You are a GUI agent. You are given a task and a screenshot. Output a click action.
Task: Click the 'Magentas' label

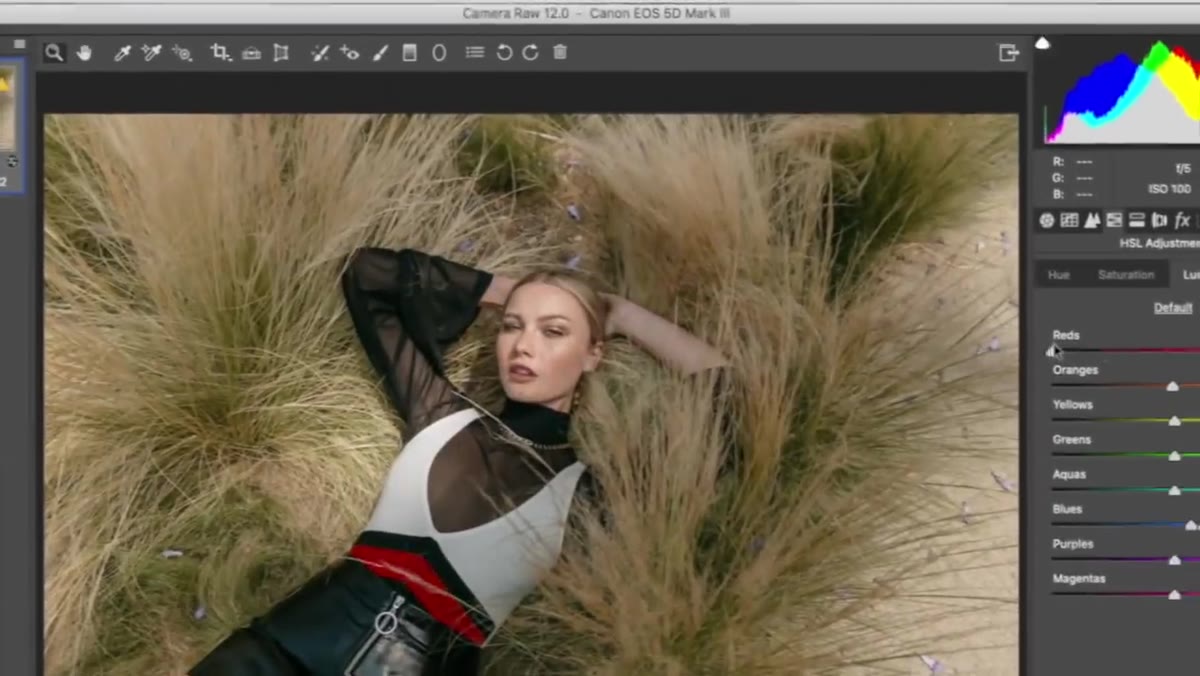click(x=1079, y=579)
